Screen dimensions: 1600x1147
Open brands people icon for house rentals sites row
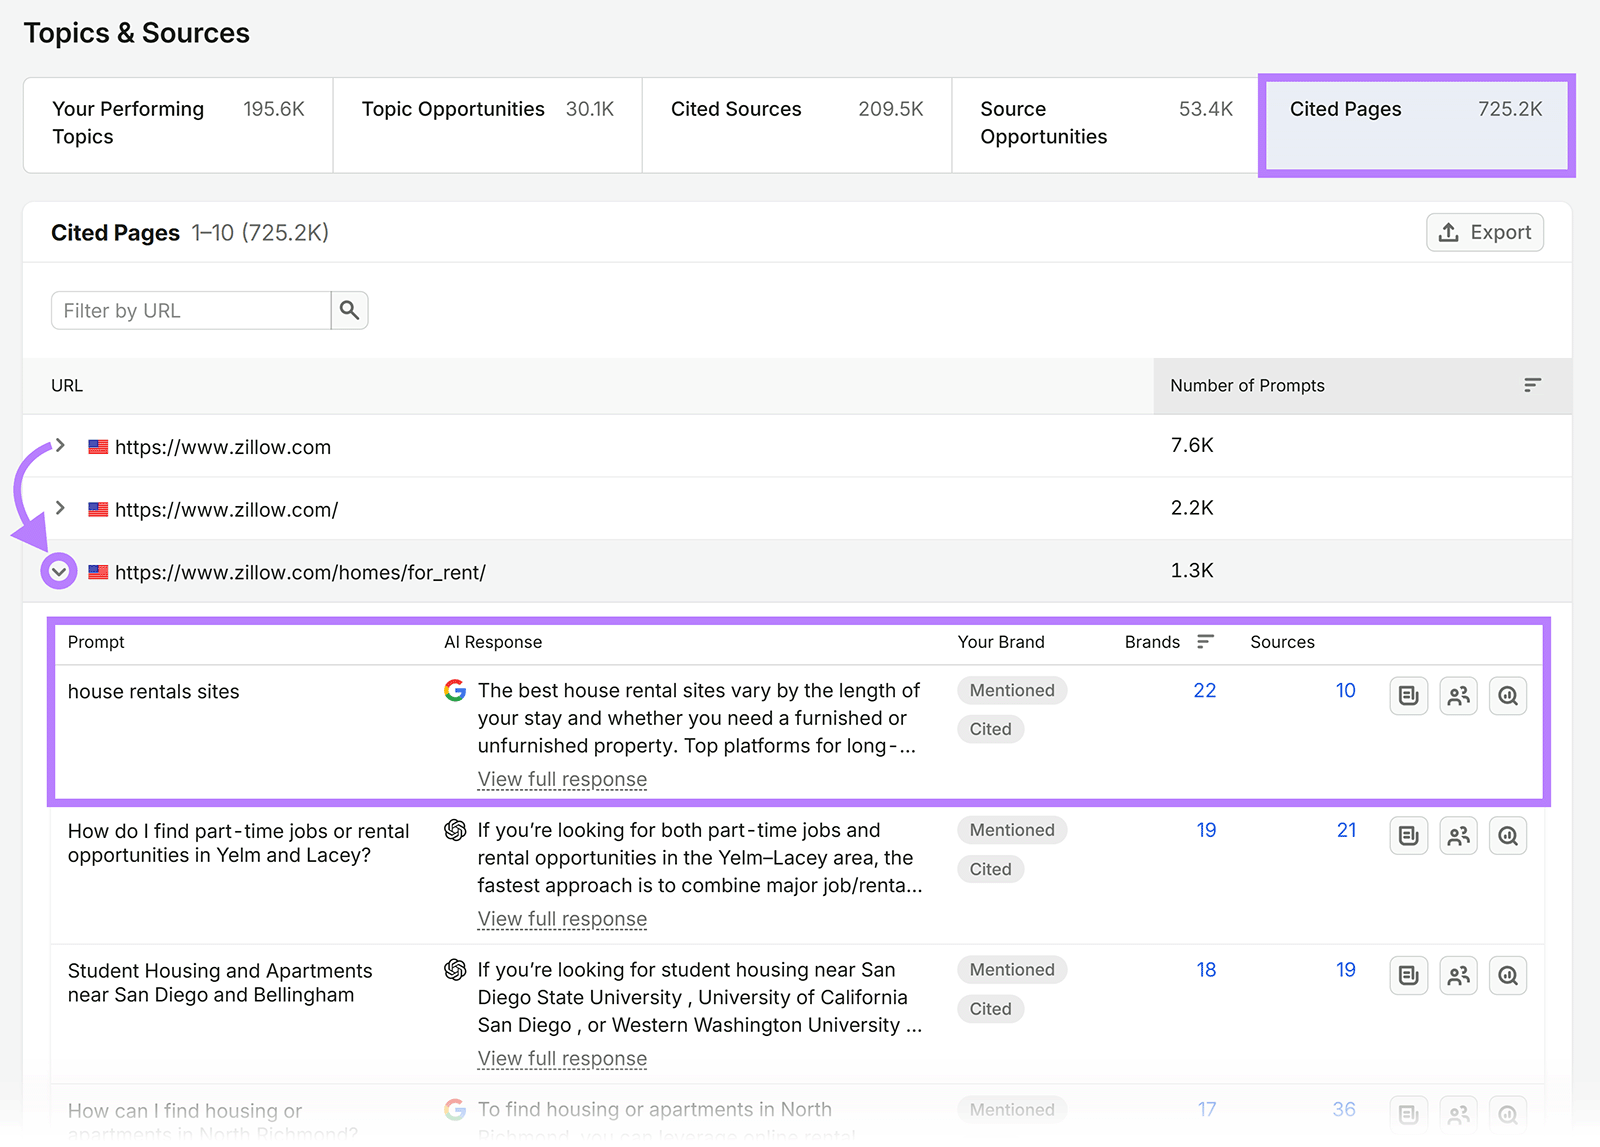(1458, 696)
